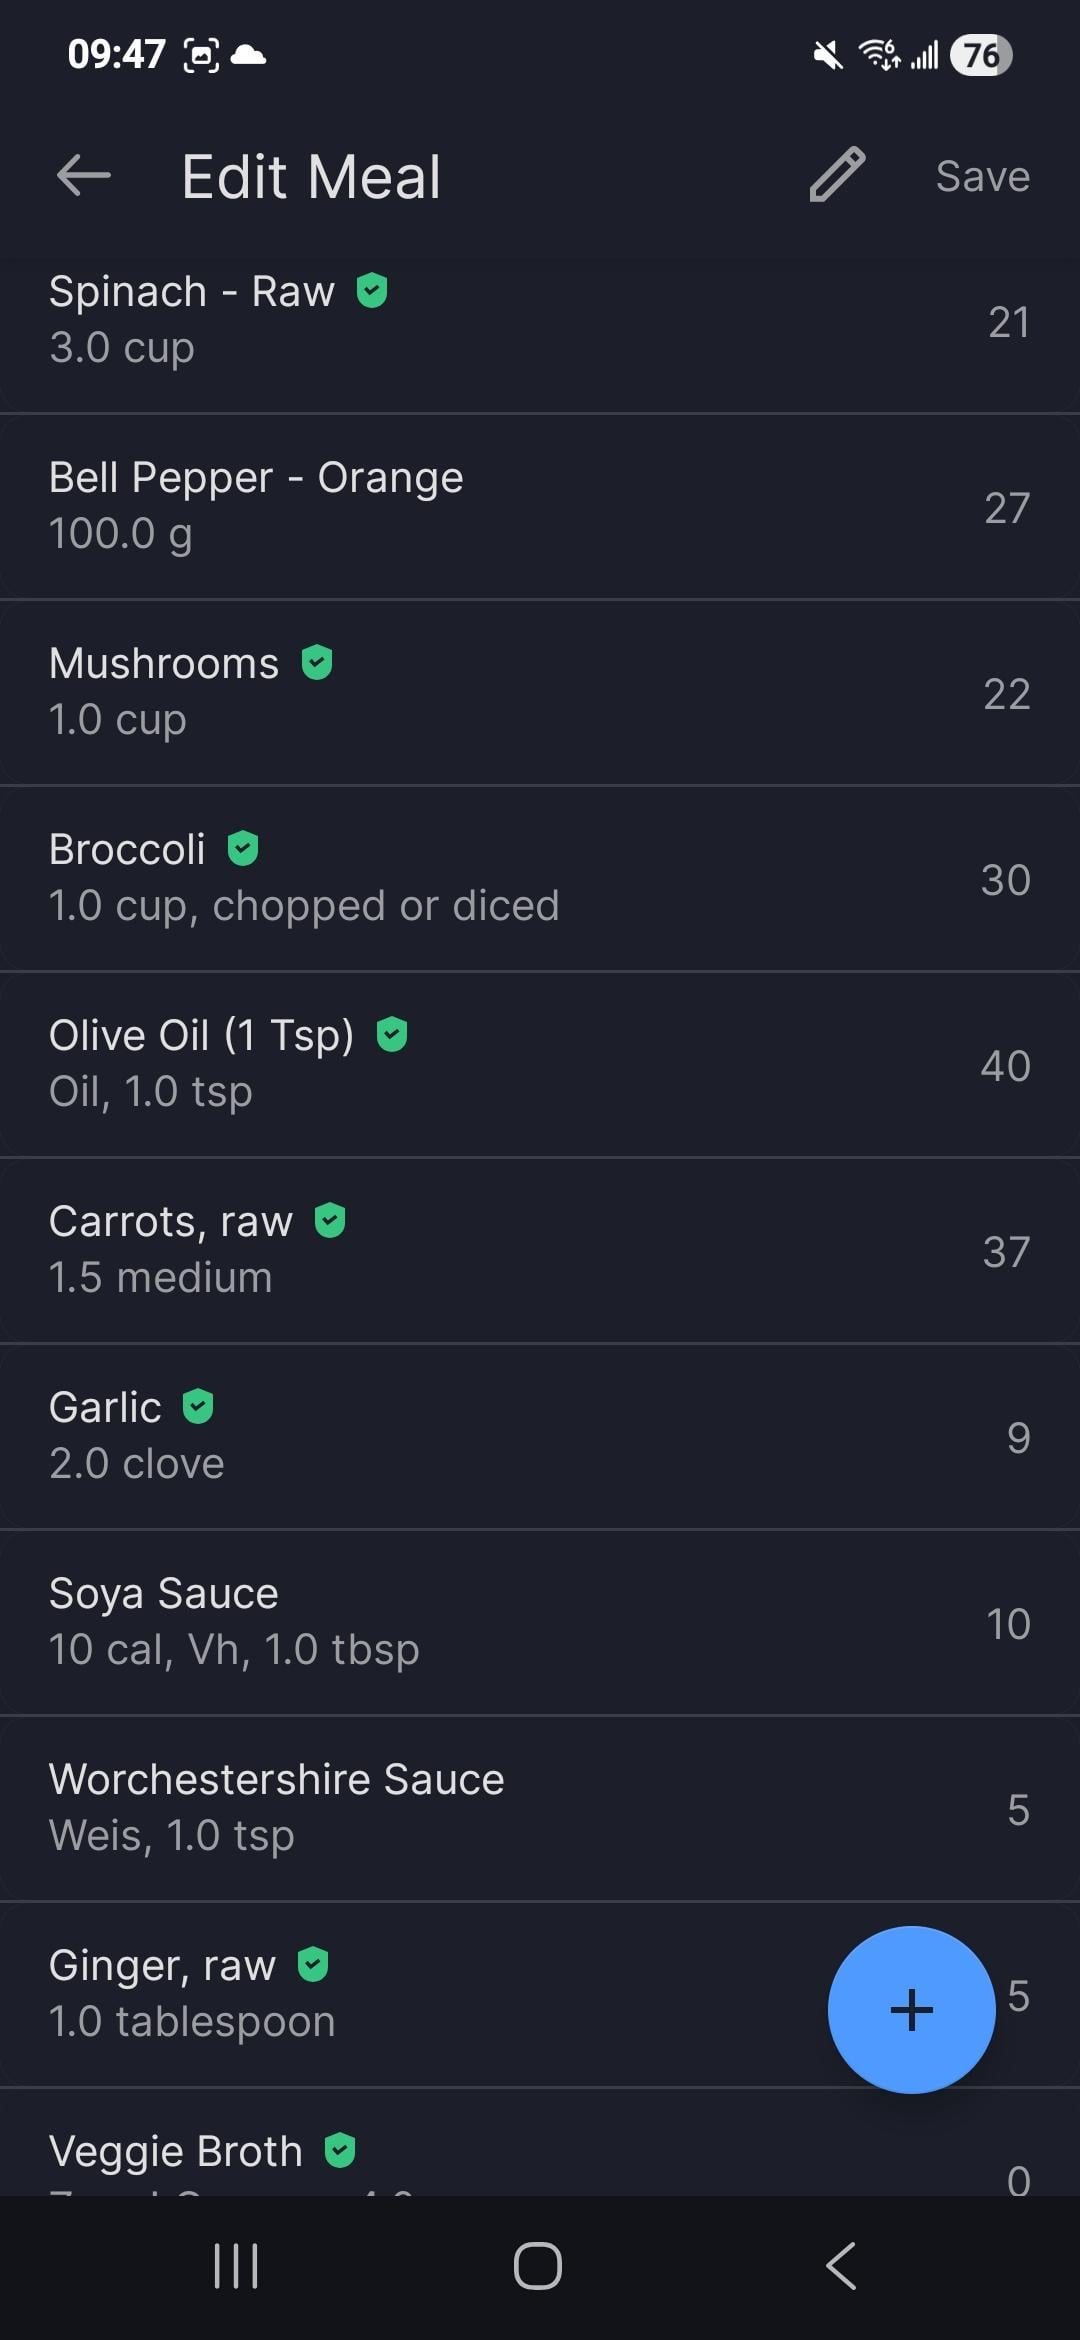
Task: Tap the pencil edit icon
Action: pos(837,175)
